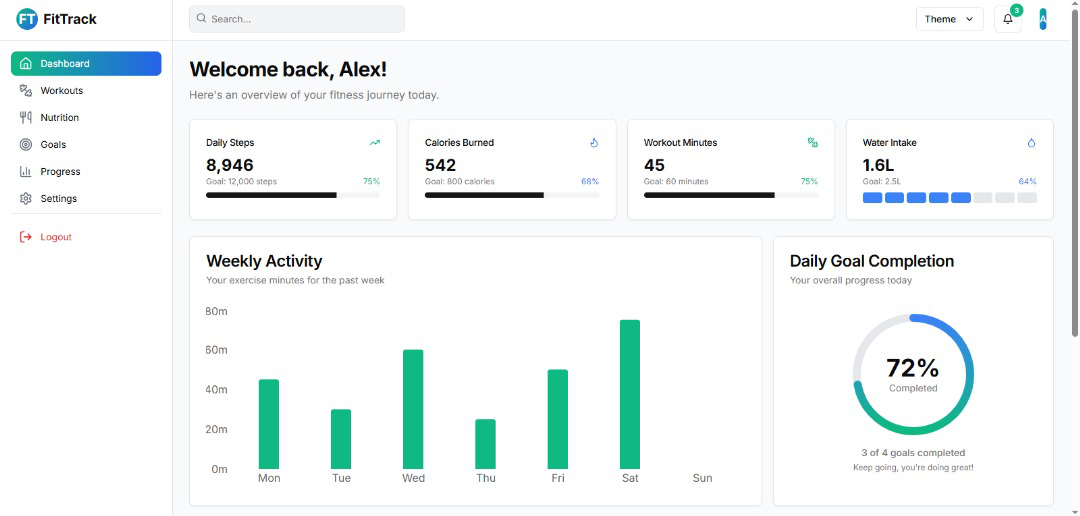Screen dimensions: 1080x516
Task: Click the FitTrack brand name
Action: coord(70,19)
